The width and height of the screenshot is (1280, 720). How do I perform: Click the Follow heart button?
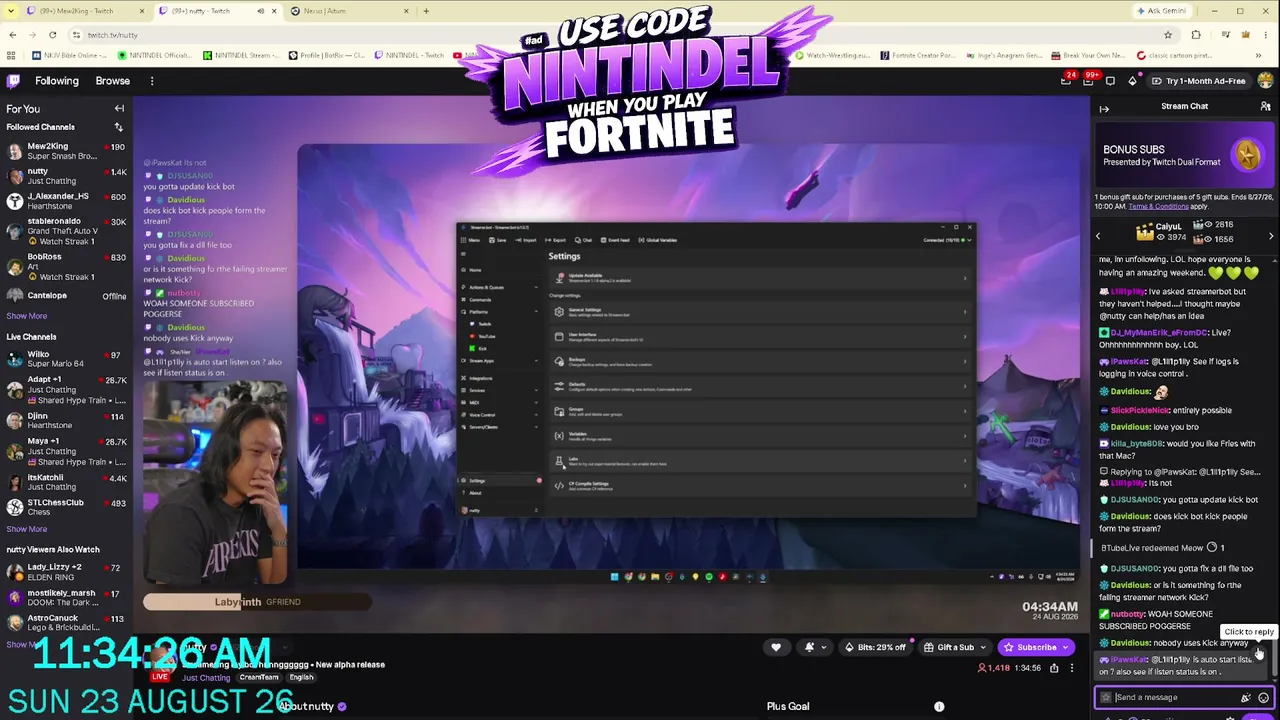pos(776,647)
